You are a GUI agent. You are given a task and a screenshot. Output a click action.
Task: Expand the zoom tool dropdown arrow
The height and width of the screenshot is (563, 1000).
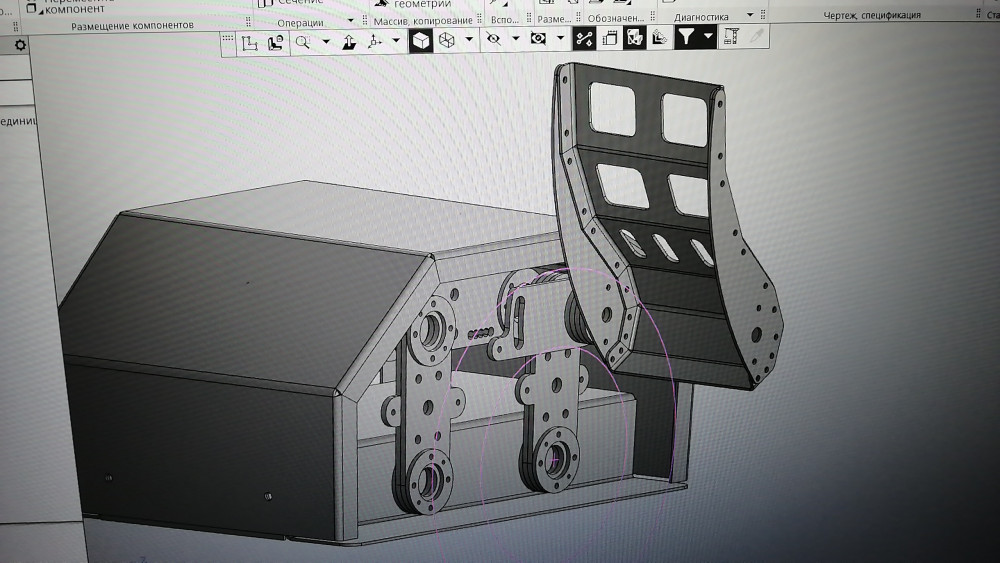click(326, 42)
